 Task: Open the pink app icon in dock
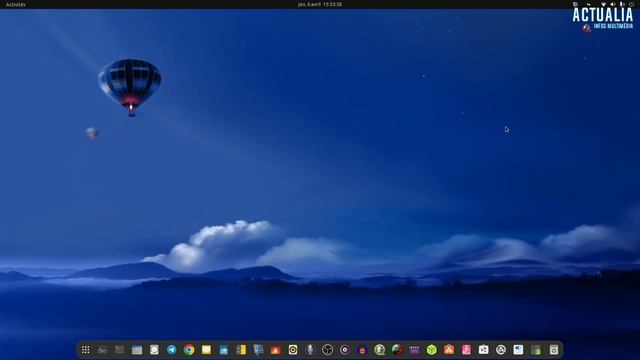tap(467, 350)
